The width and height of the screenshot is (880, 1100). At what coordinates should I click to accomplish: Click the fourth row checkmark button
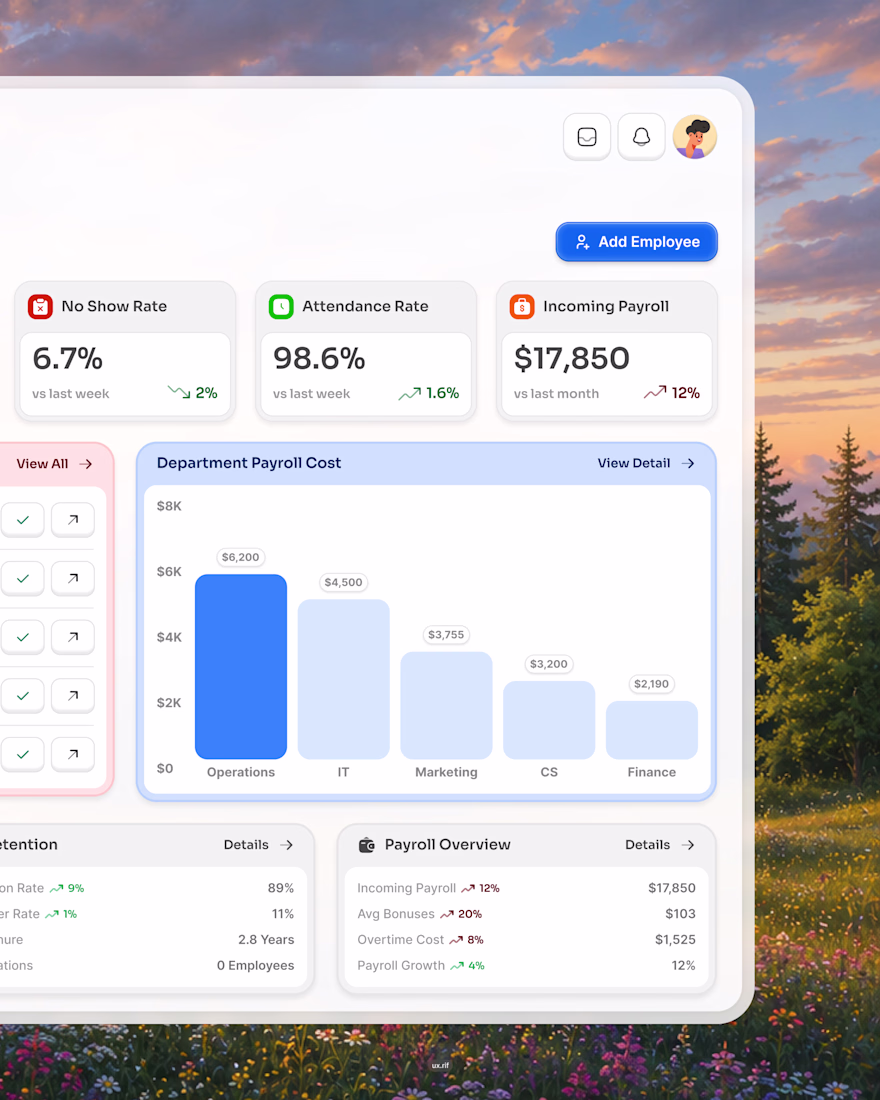pos(22,696)
